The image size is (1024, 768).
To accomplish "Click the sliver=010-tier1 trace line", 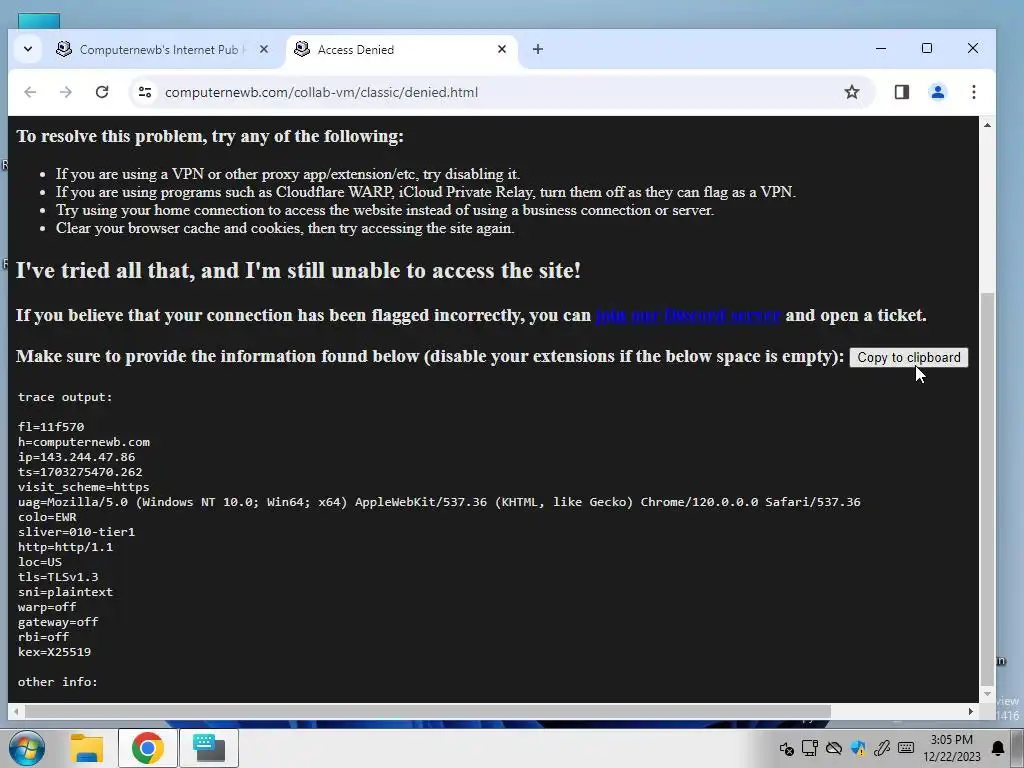I will point(76,532).
